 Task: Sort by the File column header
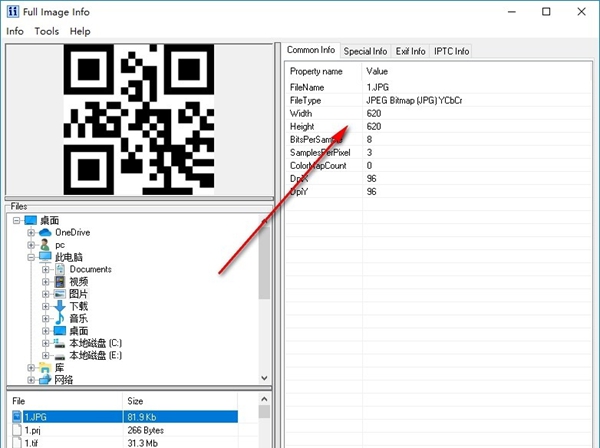66,401
